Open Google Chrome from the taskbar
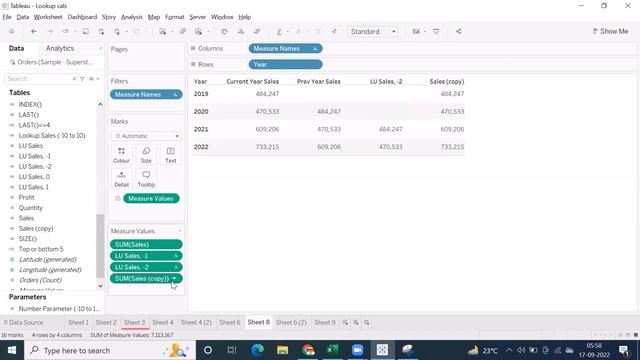The height and width of the screenshot is (360, 640). 308,350
